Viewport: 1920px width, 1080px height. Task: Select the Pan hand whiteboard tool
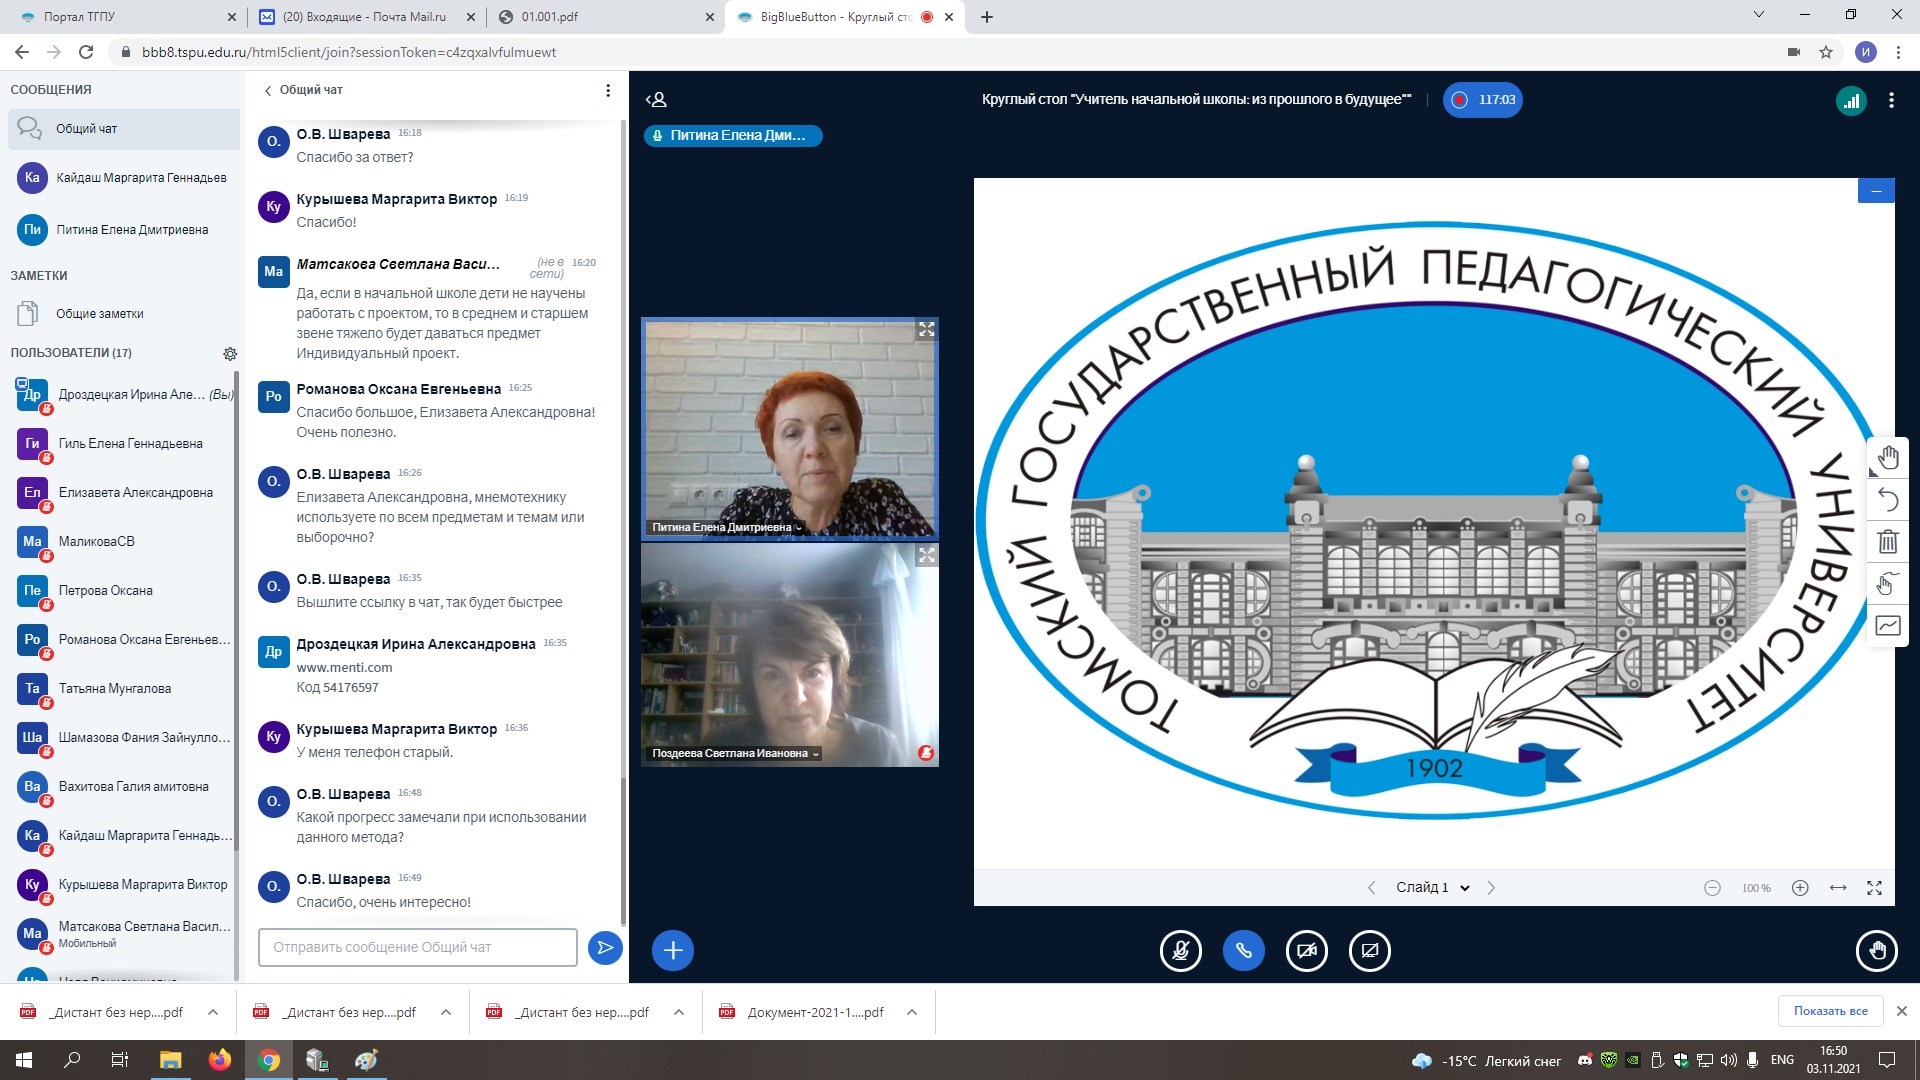1888,457
